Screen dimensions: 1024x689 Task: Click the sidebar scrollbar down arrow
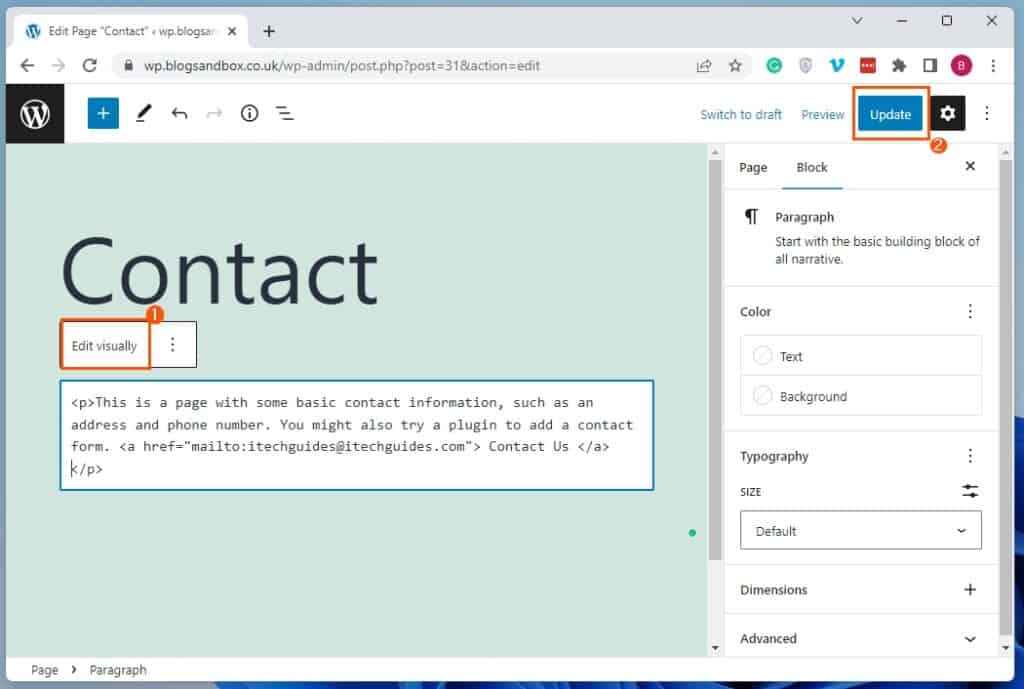click(1005, 647)
